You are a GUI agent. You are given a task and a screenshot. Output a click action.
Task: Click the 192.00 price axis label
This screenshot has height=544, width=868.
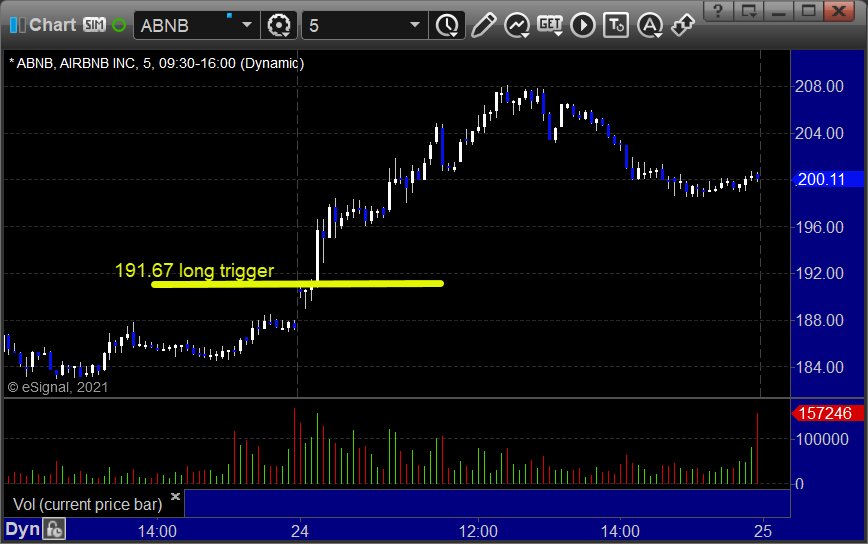[x=819, y=273]
